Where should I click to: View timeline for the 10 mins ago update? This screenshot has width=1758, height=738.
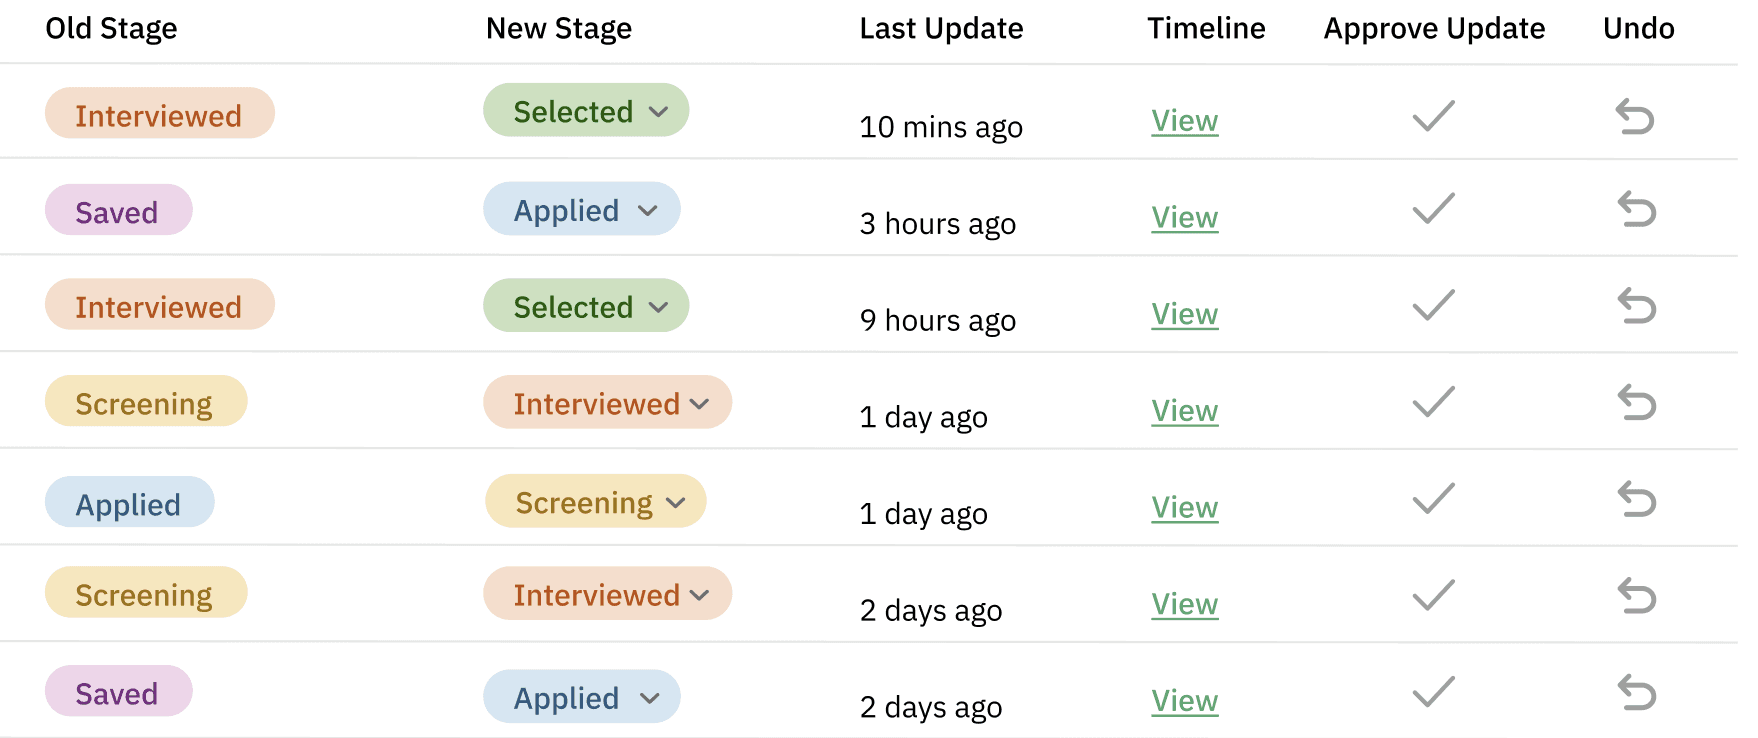[x=1184, y=121]
